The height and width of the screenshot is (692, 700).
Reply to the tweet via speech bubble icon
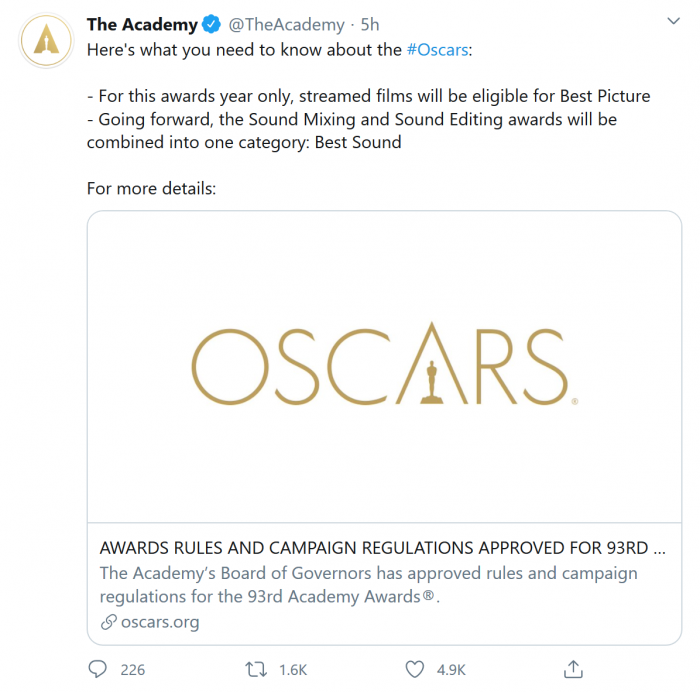[98, 669]
